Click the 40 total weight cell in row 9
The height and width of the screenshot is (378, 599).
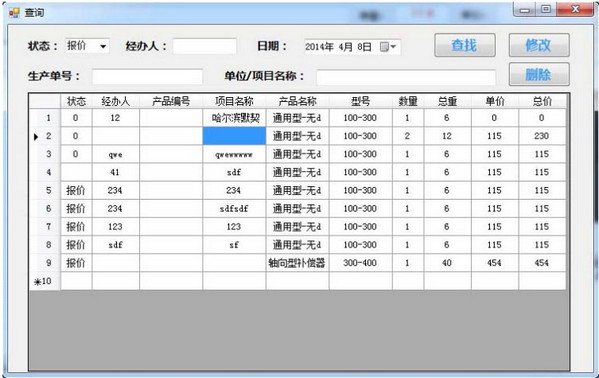pos(447,263)
